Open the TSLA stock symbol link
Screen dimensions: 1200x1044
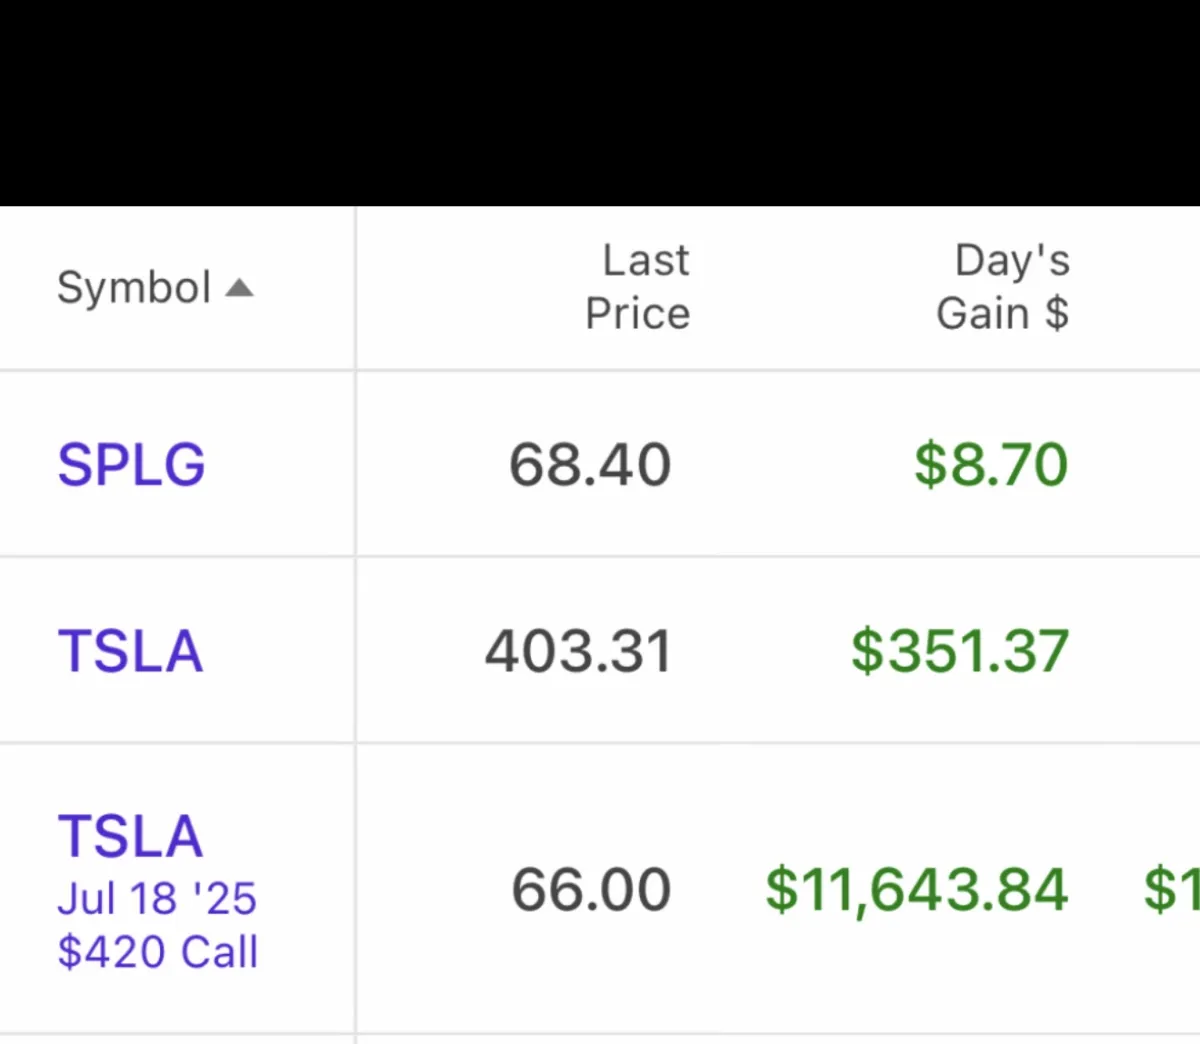coord(130,651)
